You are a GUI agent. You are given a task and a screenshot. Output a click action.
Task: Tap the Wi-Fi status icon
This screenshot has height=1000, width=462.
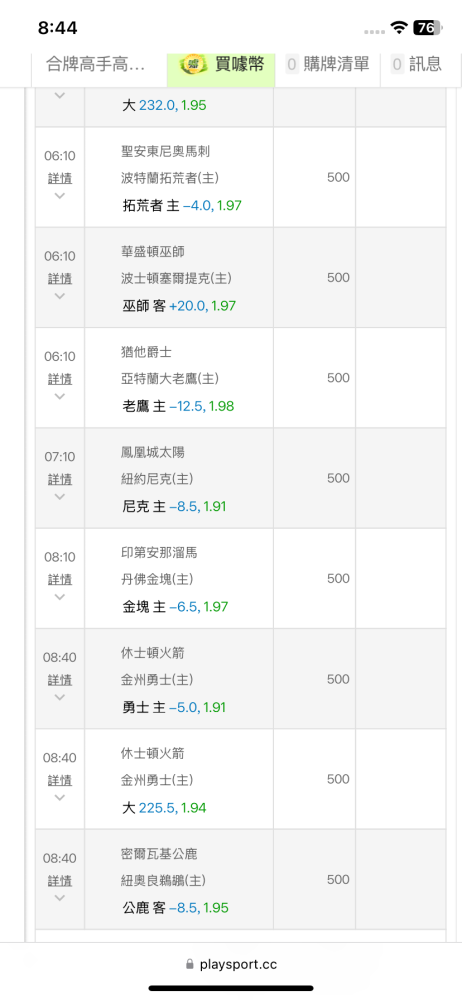click(399, 27)
